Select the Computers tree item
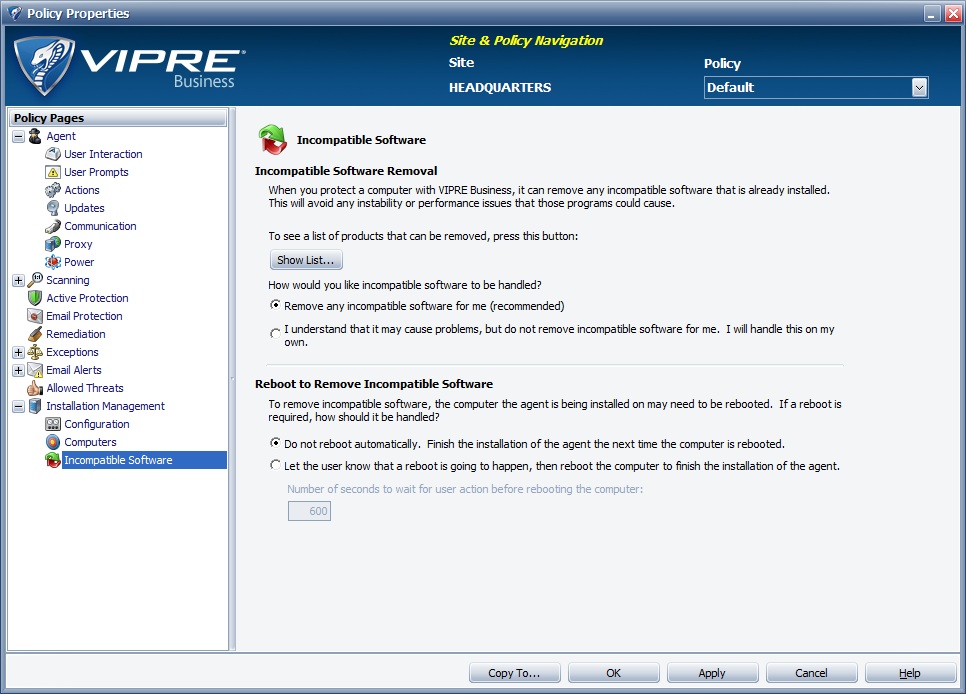The height and width of the screenshot is (694, 966). point(90,442)
